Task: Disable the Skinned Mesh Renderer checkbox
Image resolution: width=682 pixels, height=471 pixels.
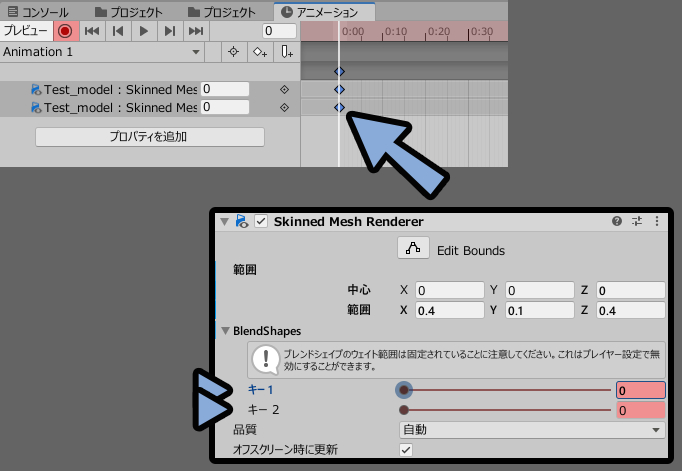Action: click(261, 221)
